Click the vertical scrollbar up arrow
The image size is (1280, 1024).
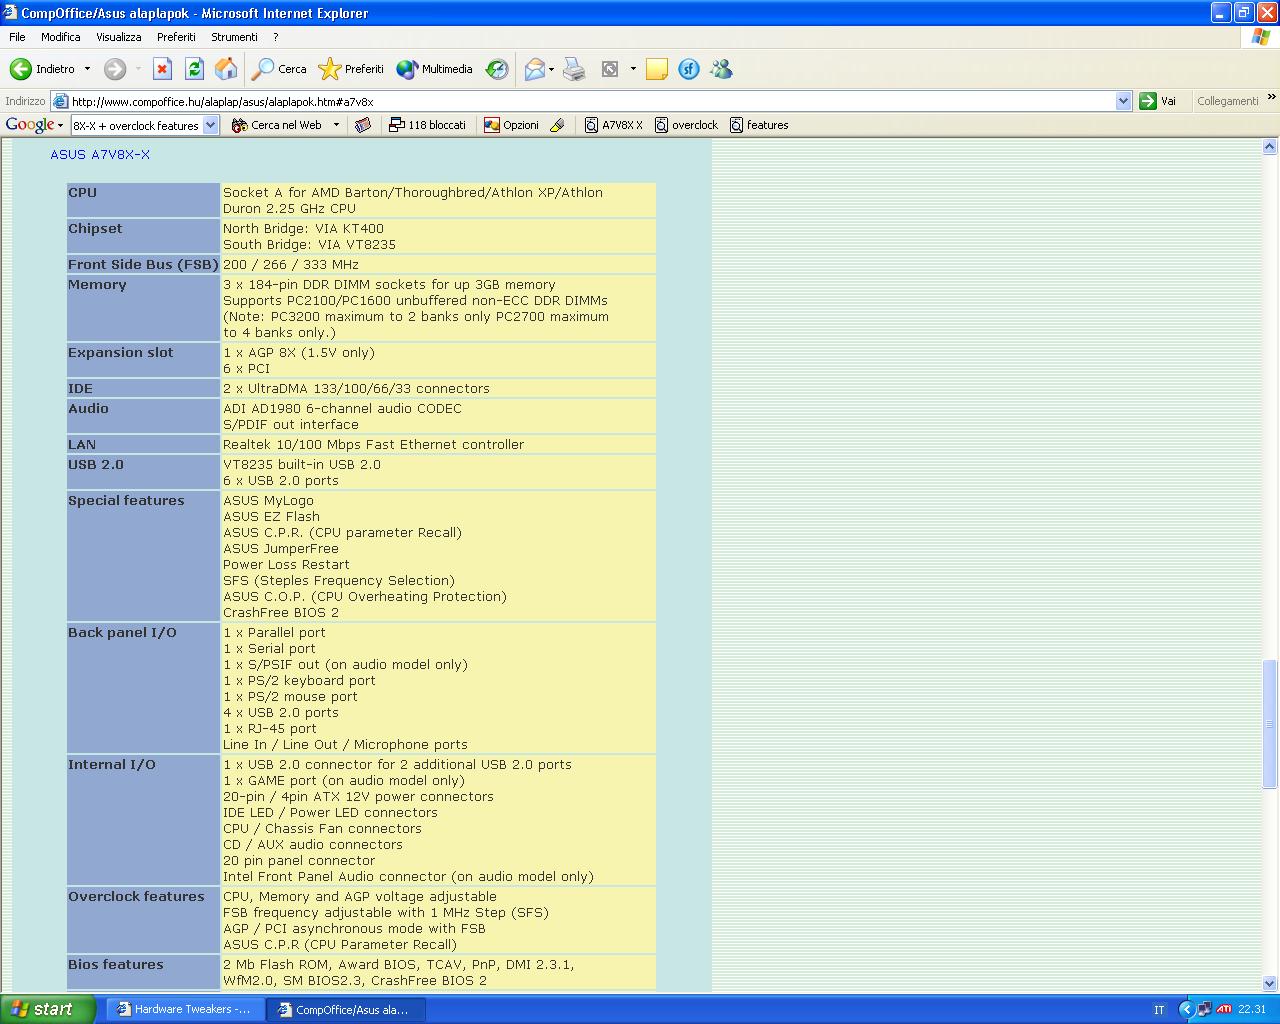tap(1270, 147)
